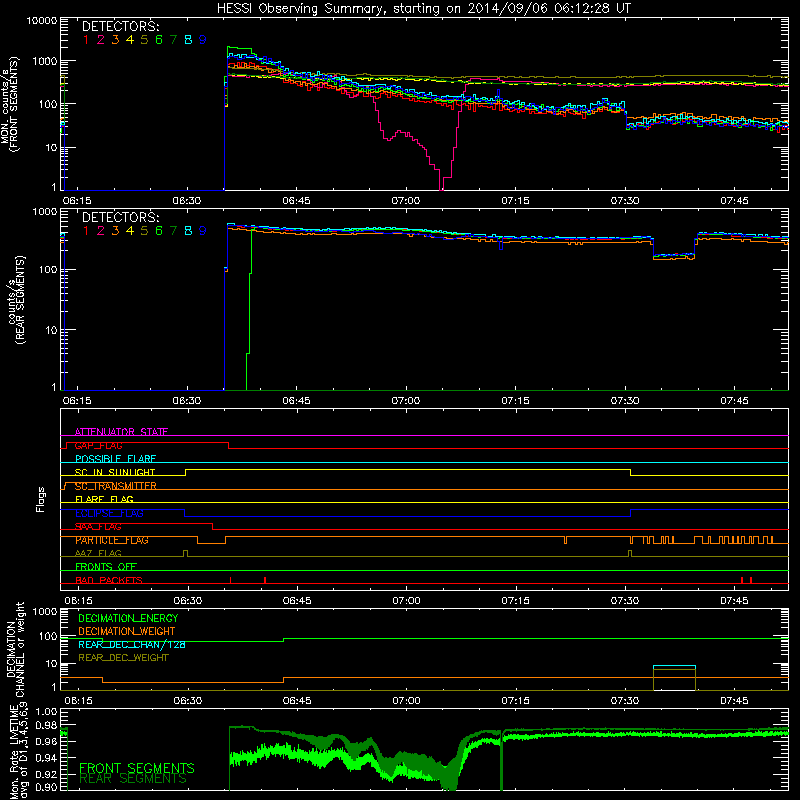
Task: Pick detector 3 in rear segments legend
Action: click(115, 231)
